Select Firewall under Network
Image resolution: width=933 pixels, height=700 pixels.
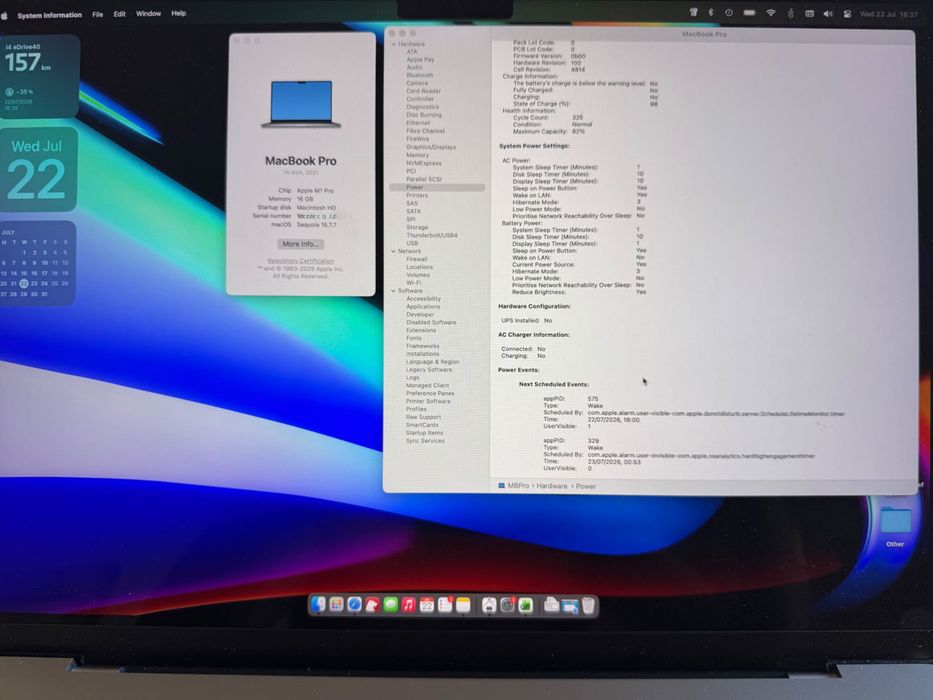click(417, 259)
